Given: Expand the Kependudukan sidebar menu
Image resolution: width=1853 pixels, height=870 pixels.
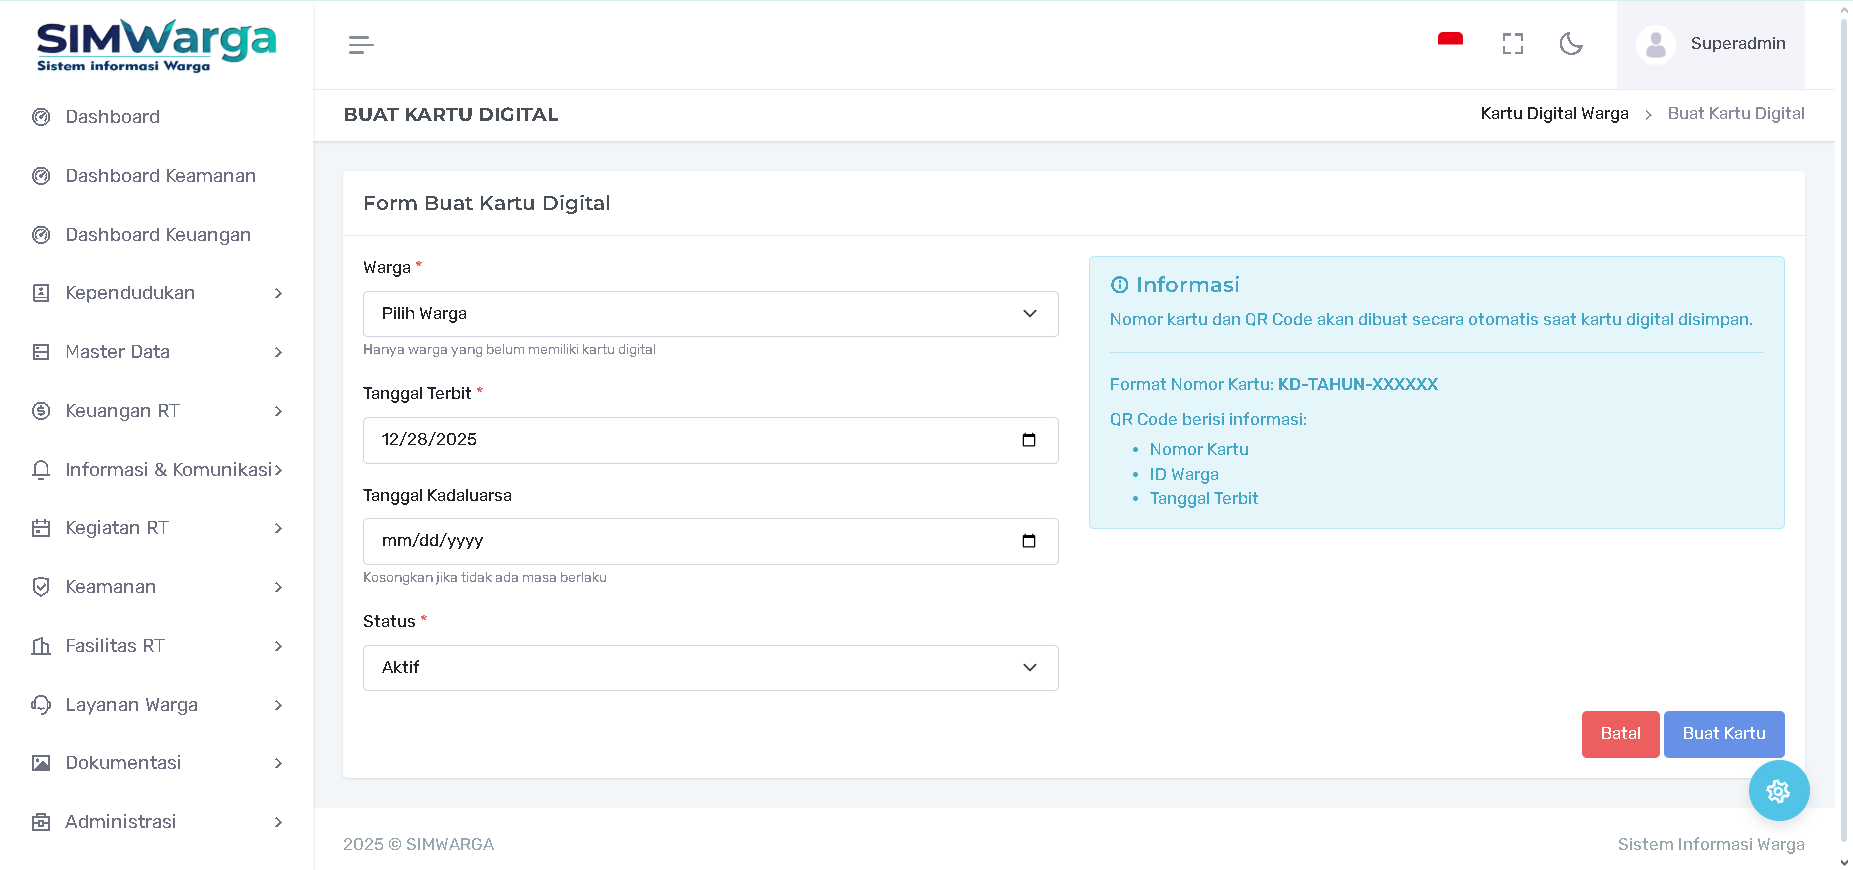Looking at the screenshot, I should pyautogui.click(x=156, y=293).
